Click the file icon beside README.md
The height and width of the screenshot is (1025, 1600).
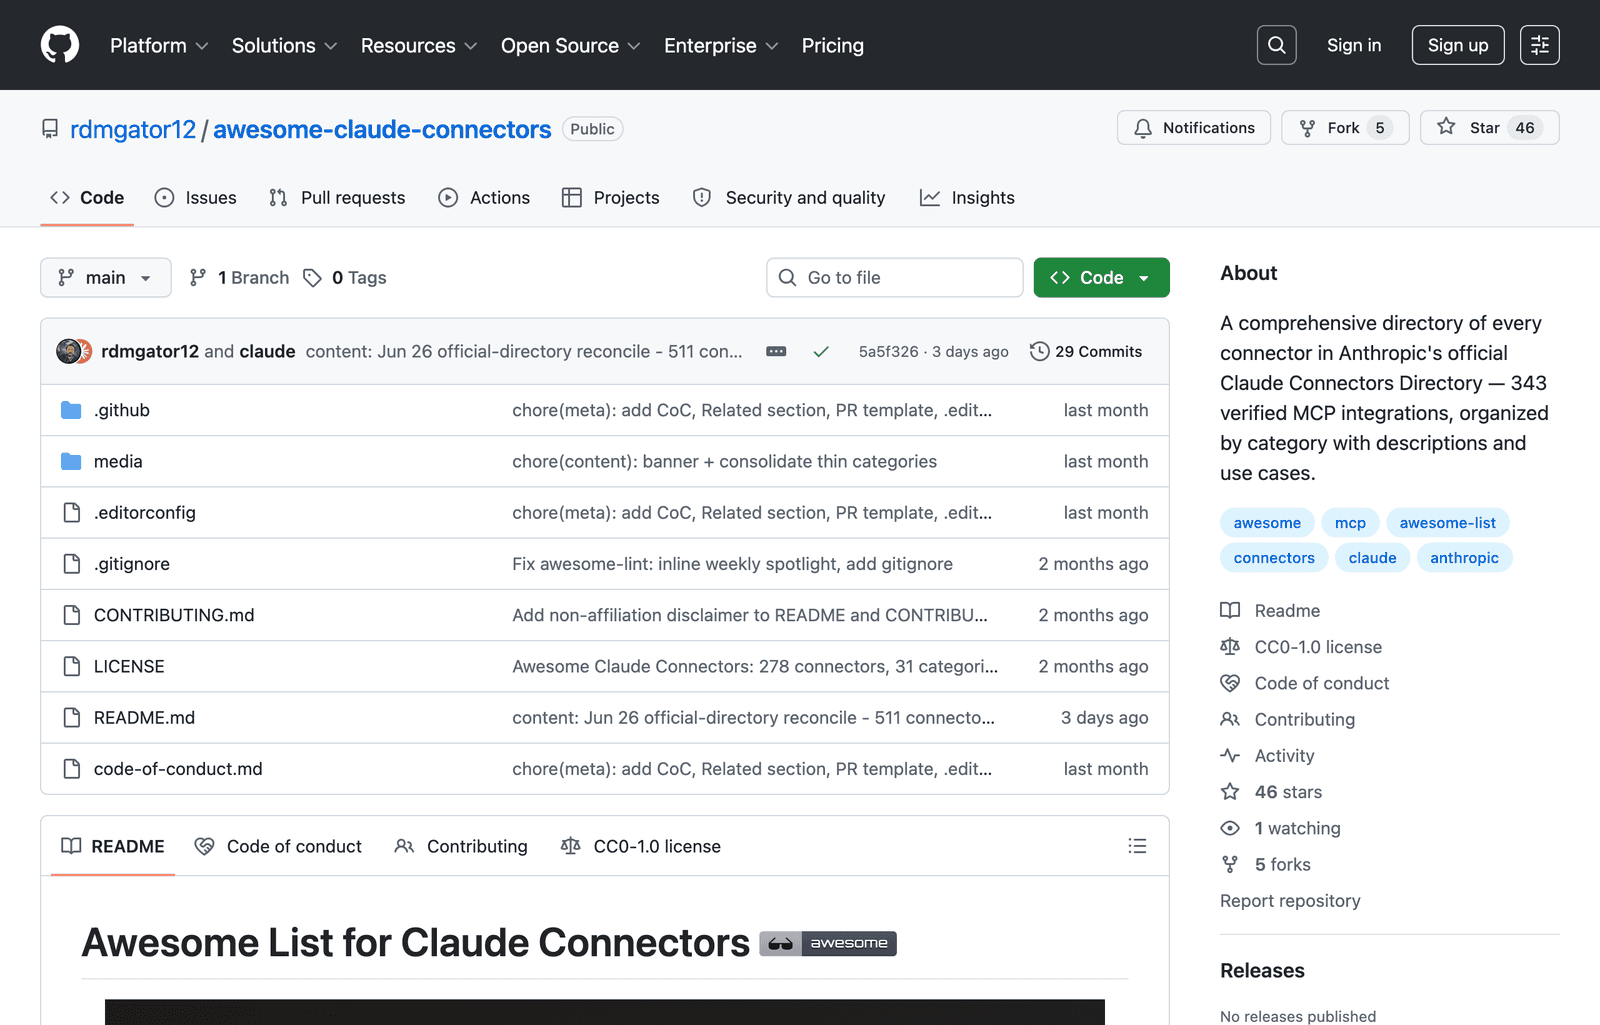coord(71,717)
